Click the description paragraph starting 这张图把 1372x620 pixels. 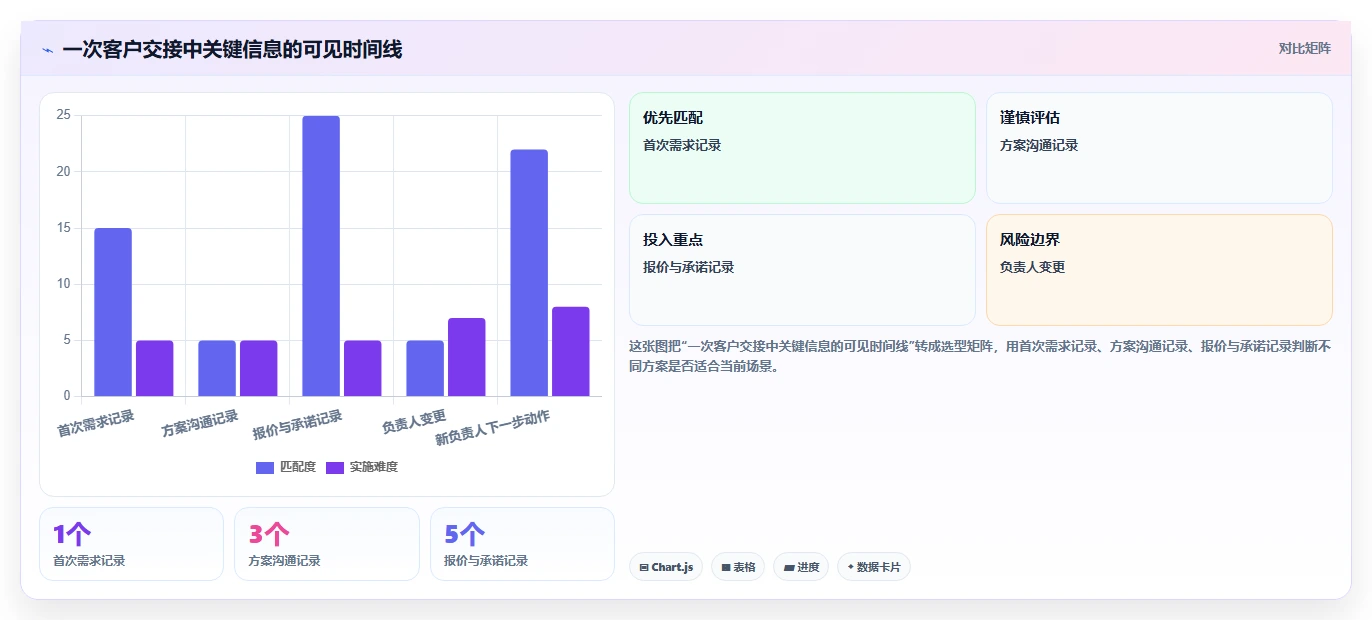coord(980,356)
